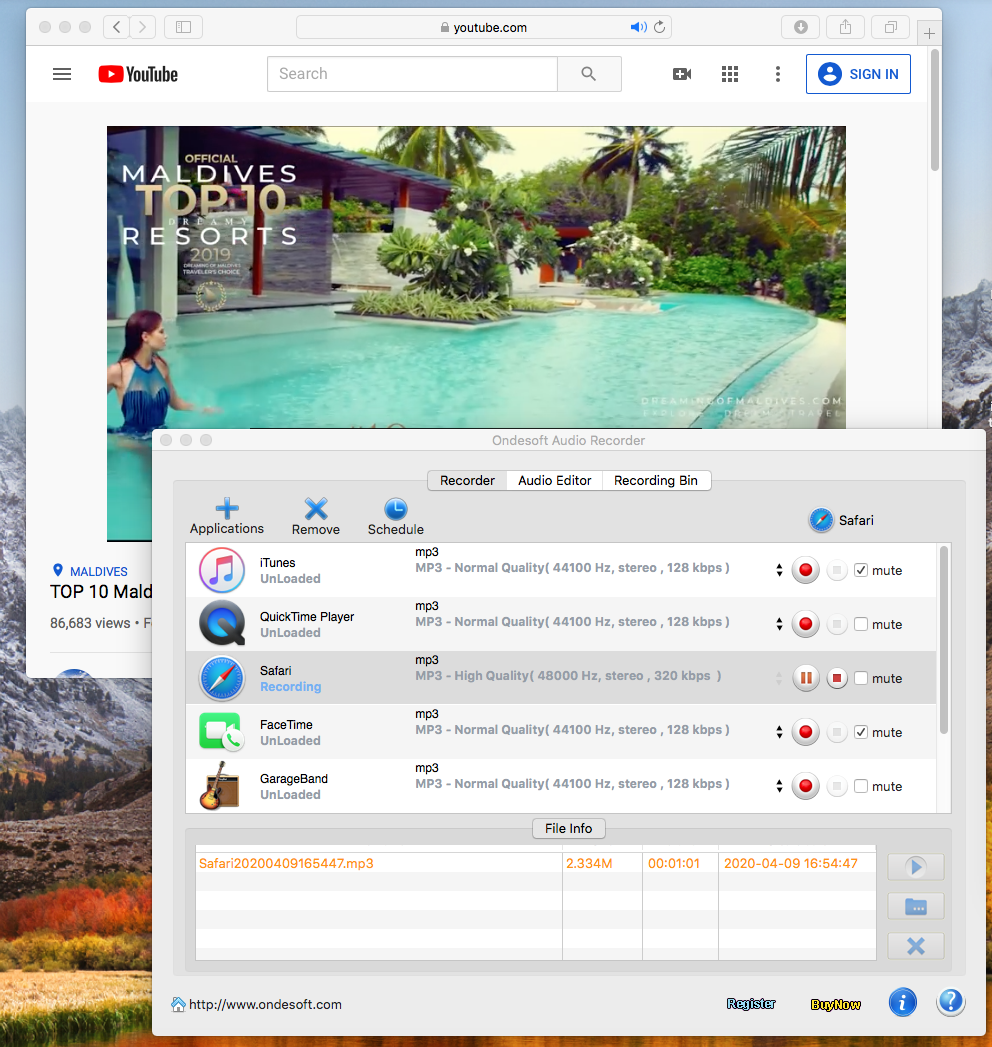Click the Remove X icon

316,509
